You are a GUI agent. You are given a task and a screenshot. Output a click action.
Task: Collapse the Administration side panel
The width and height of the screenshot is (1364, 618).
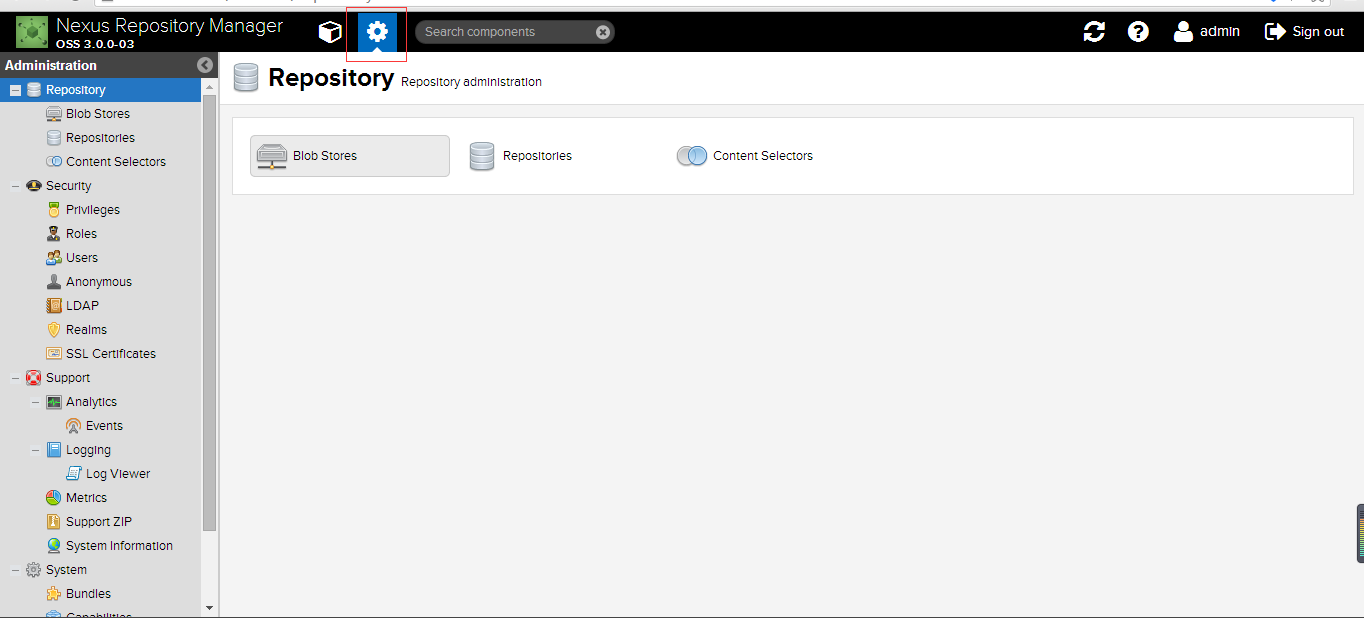[x=205, y=65]
